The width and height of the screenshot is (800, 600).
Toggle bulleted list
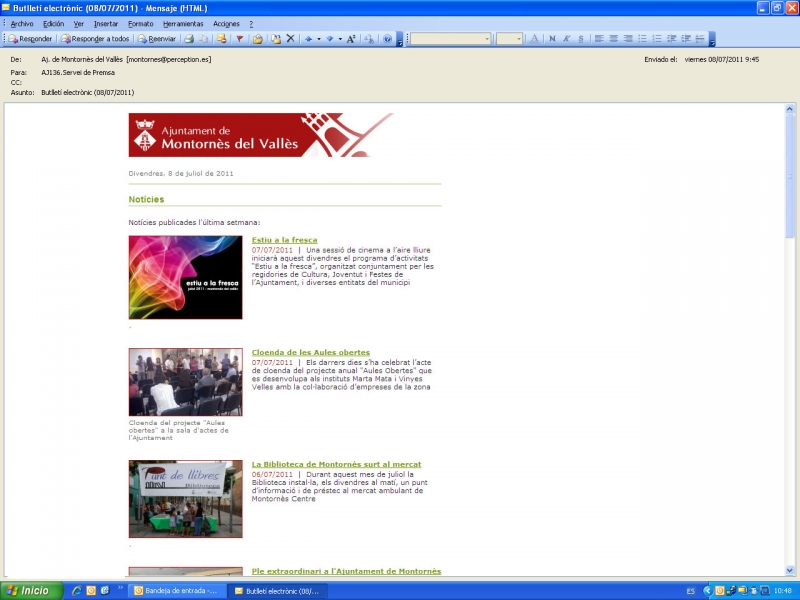tap(642, 39)
